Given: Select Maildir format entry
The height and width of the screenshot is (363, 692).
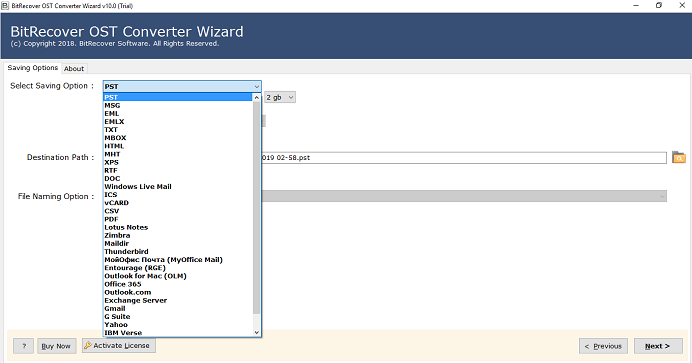Looking at the screenshot, I should pos(177,243).
